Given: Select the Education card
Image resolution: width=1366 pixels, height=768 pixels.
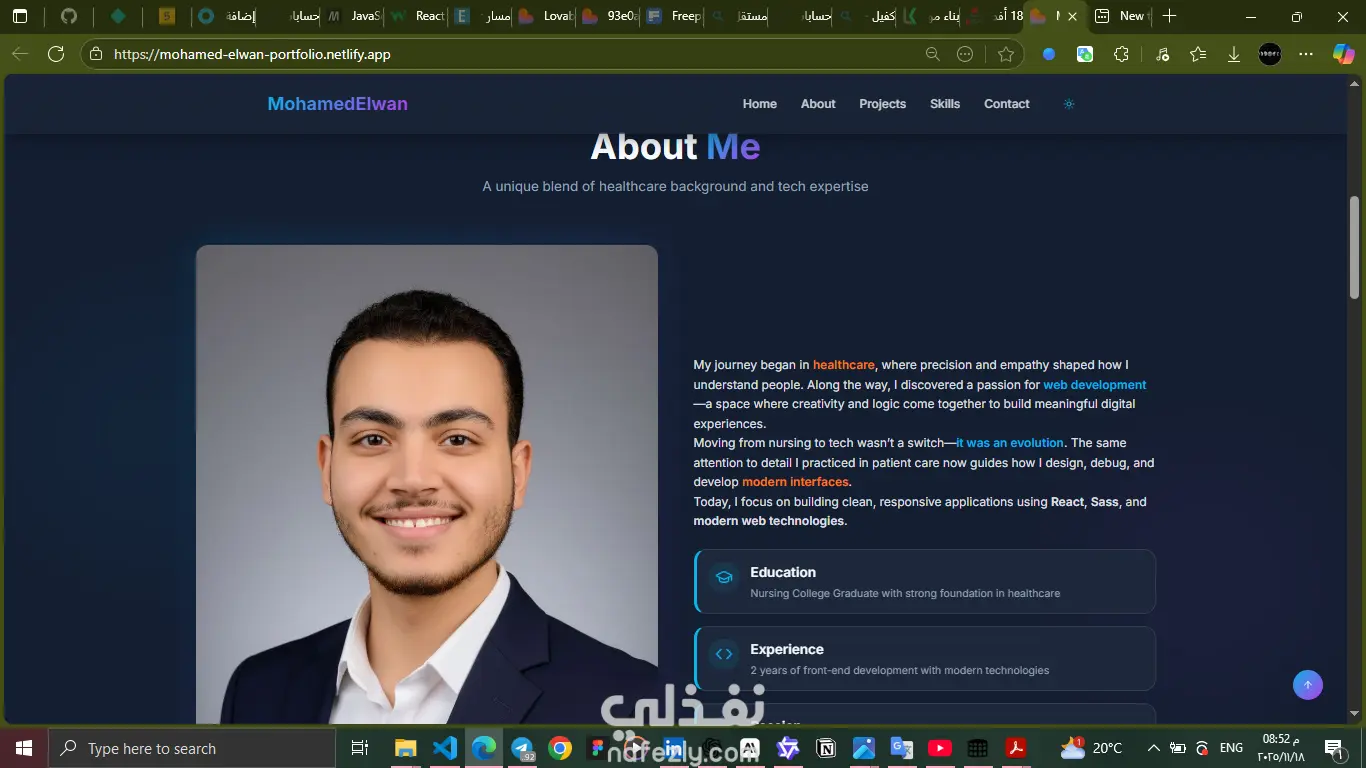Looking at the screenshot, I should point(925,581).
